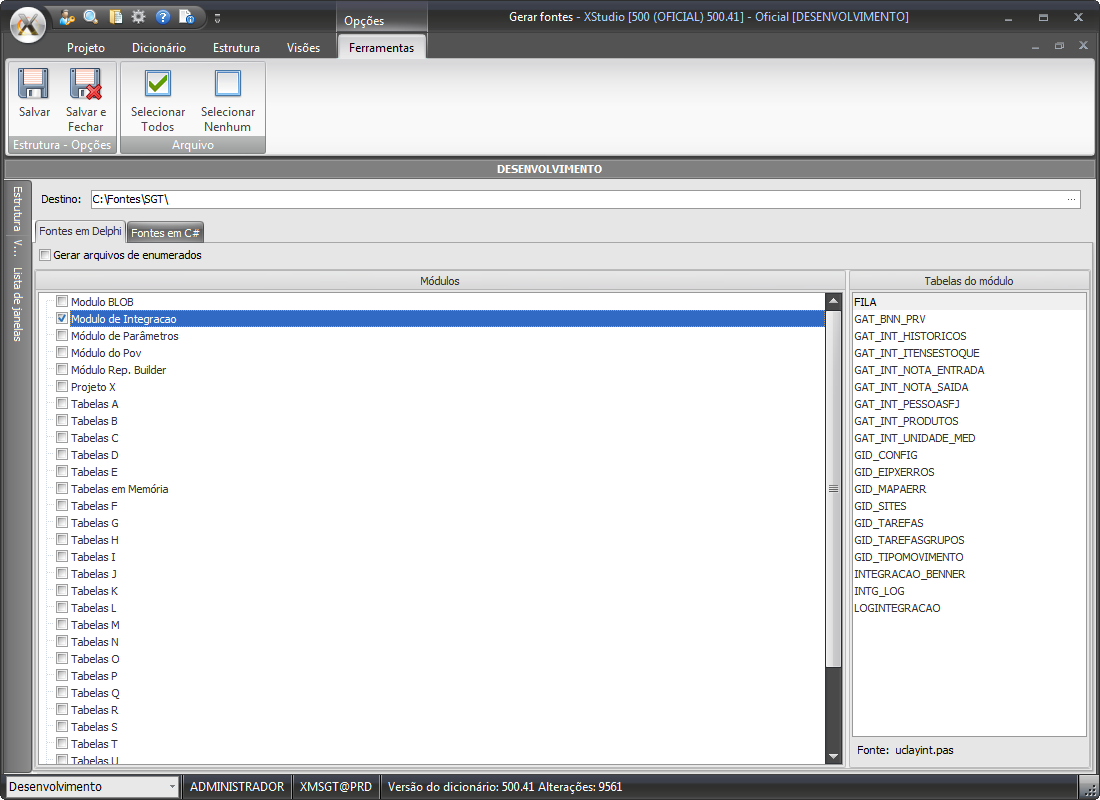This screenshot has height=800, width=1100.
Task: Open the XStudio application orb menu
Action: pos(29,24)
